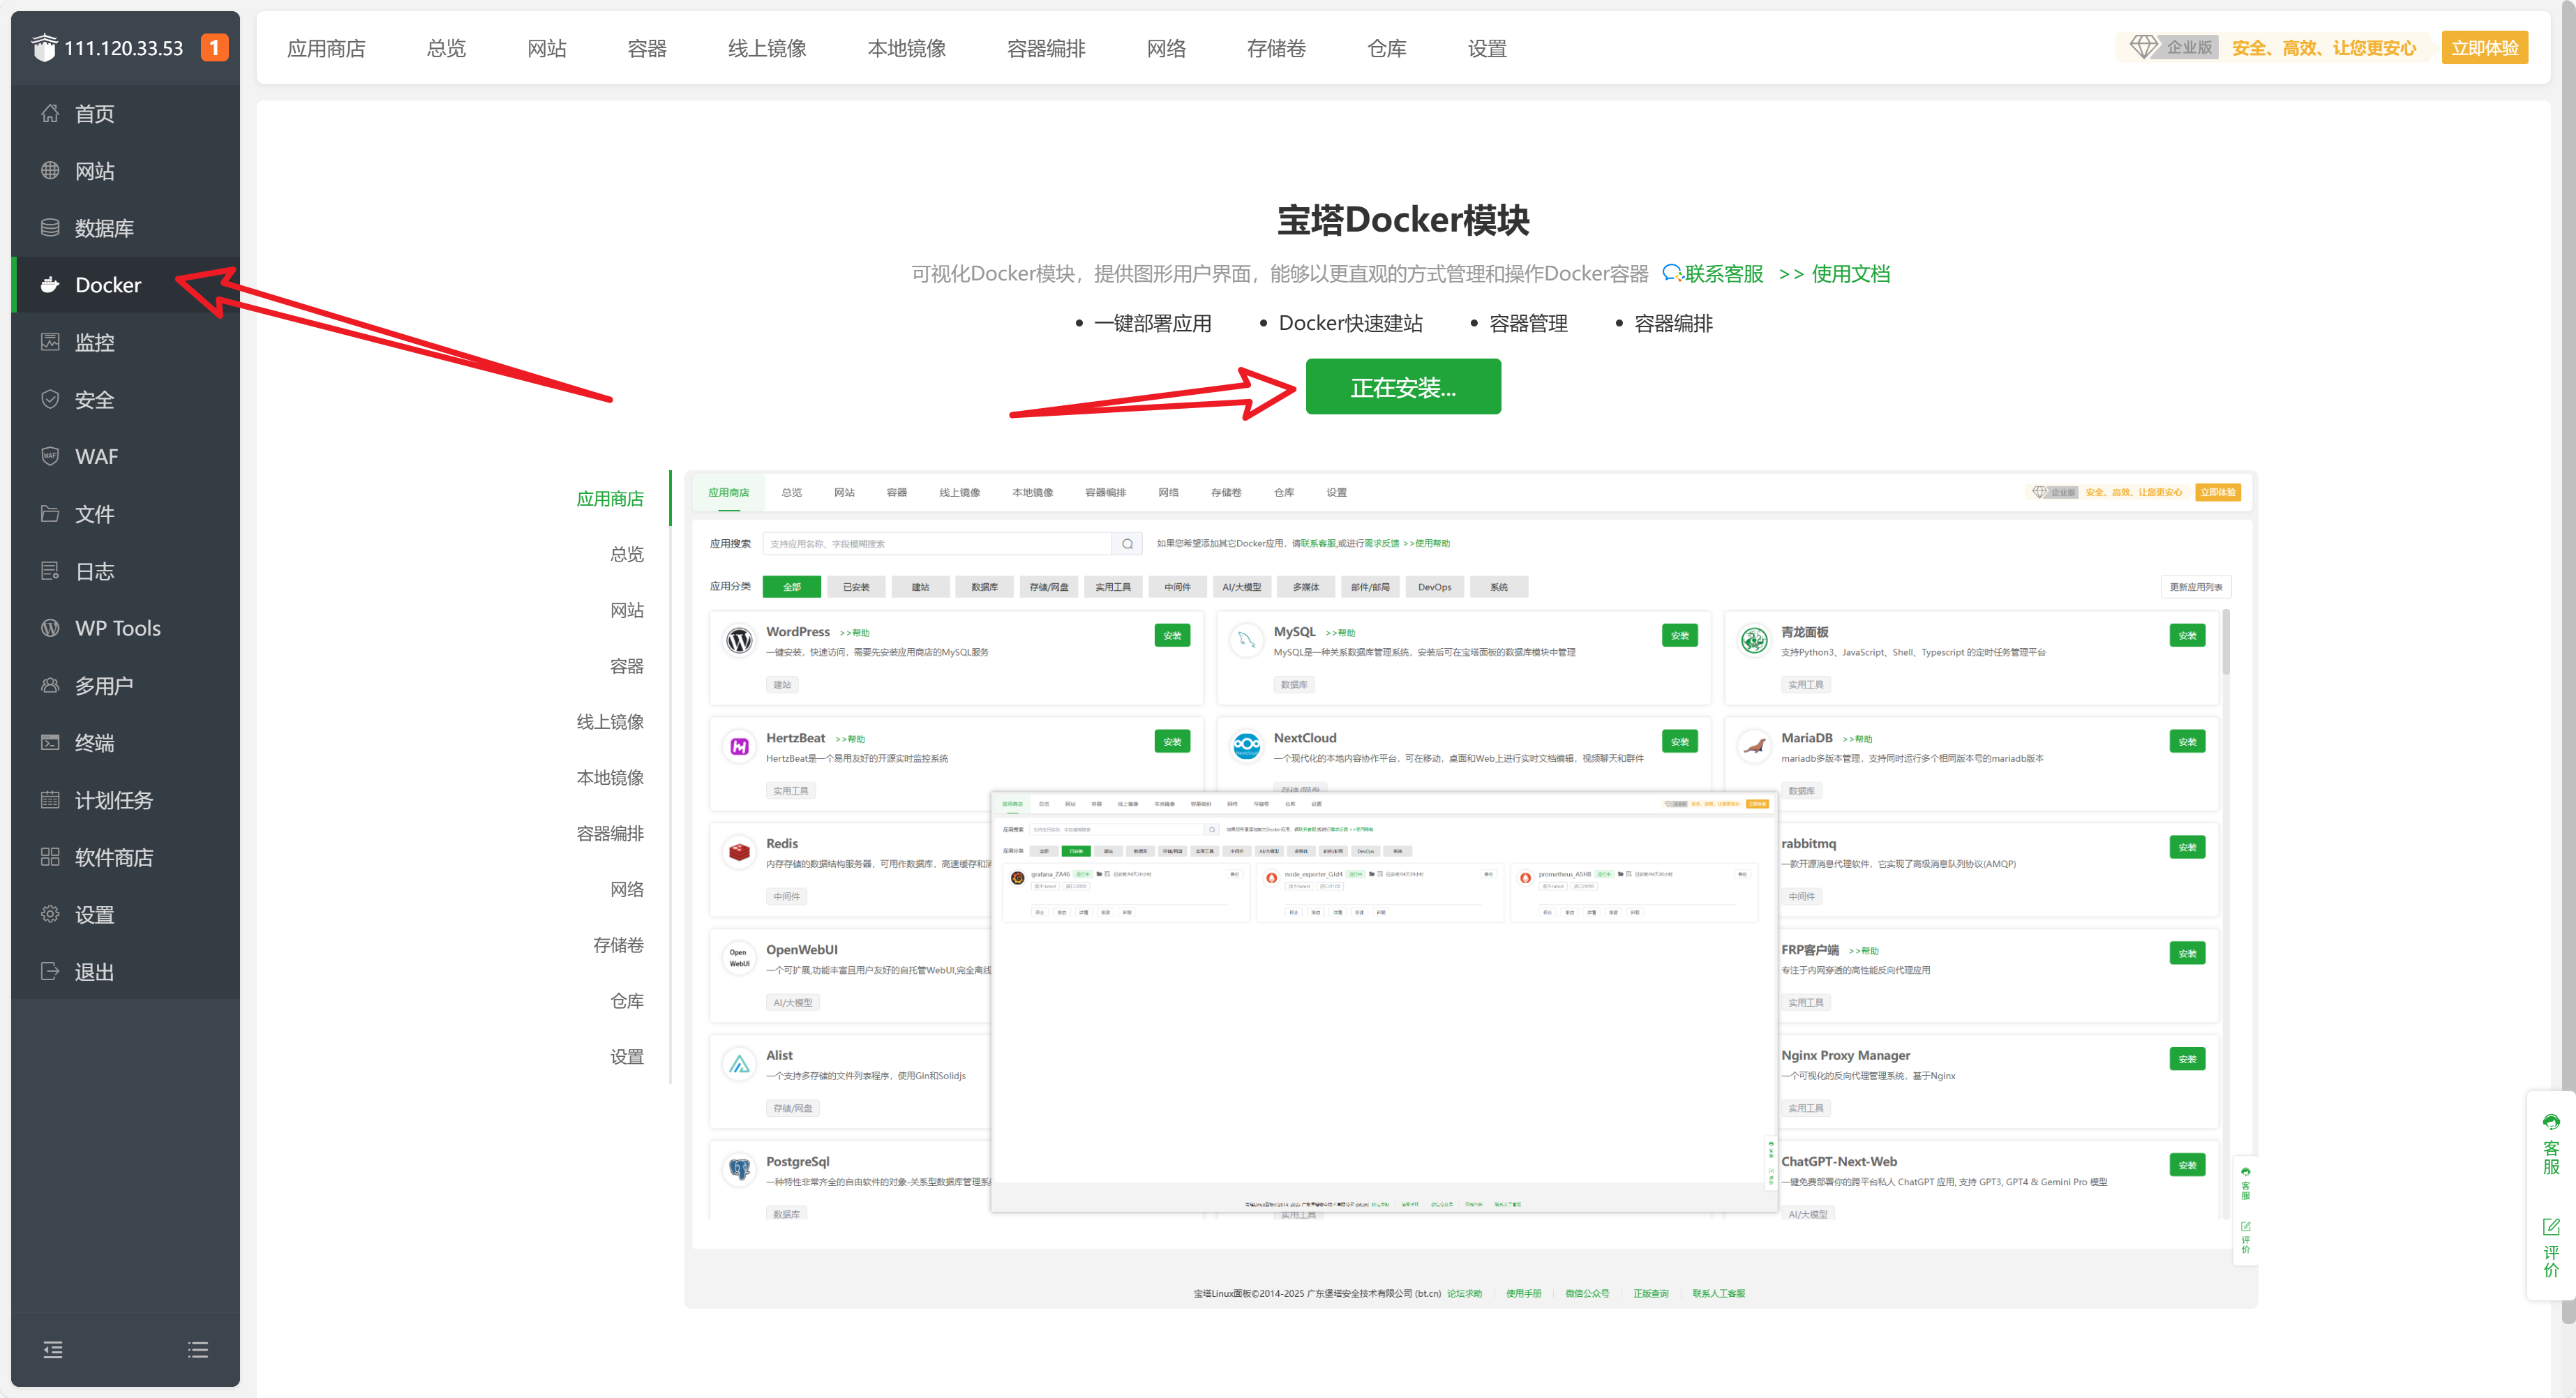Viewport: 2576px width, 1398px height.
Task: Open WAF in the sidebar
Action: pos(125,457)
